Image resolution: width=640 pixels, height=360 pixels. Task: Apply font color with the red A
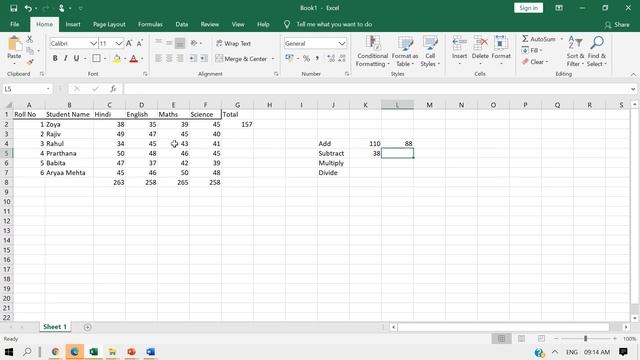(x=133, y=59)
